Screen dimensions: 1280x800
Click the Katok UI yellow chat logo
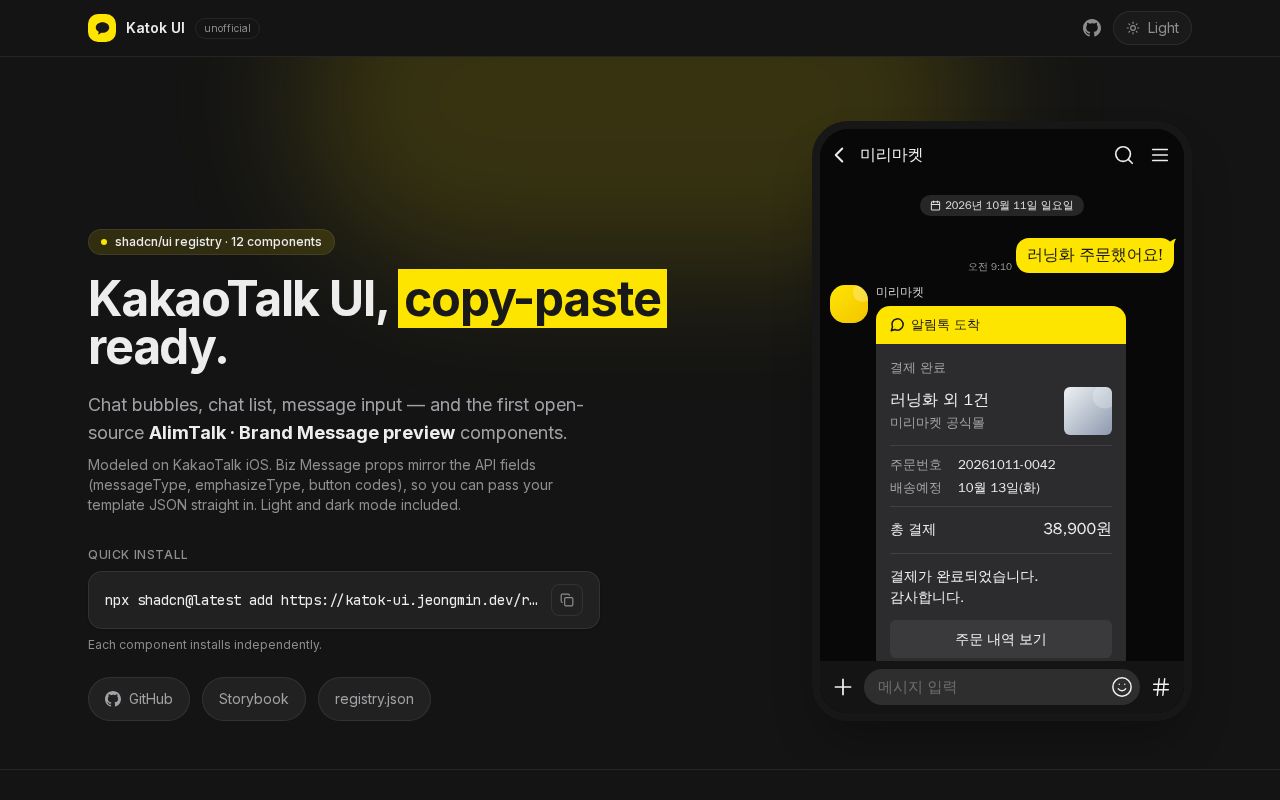point(102,28)
